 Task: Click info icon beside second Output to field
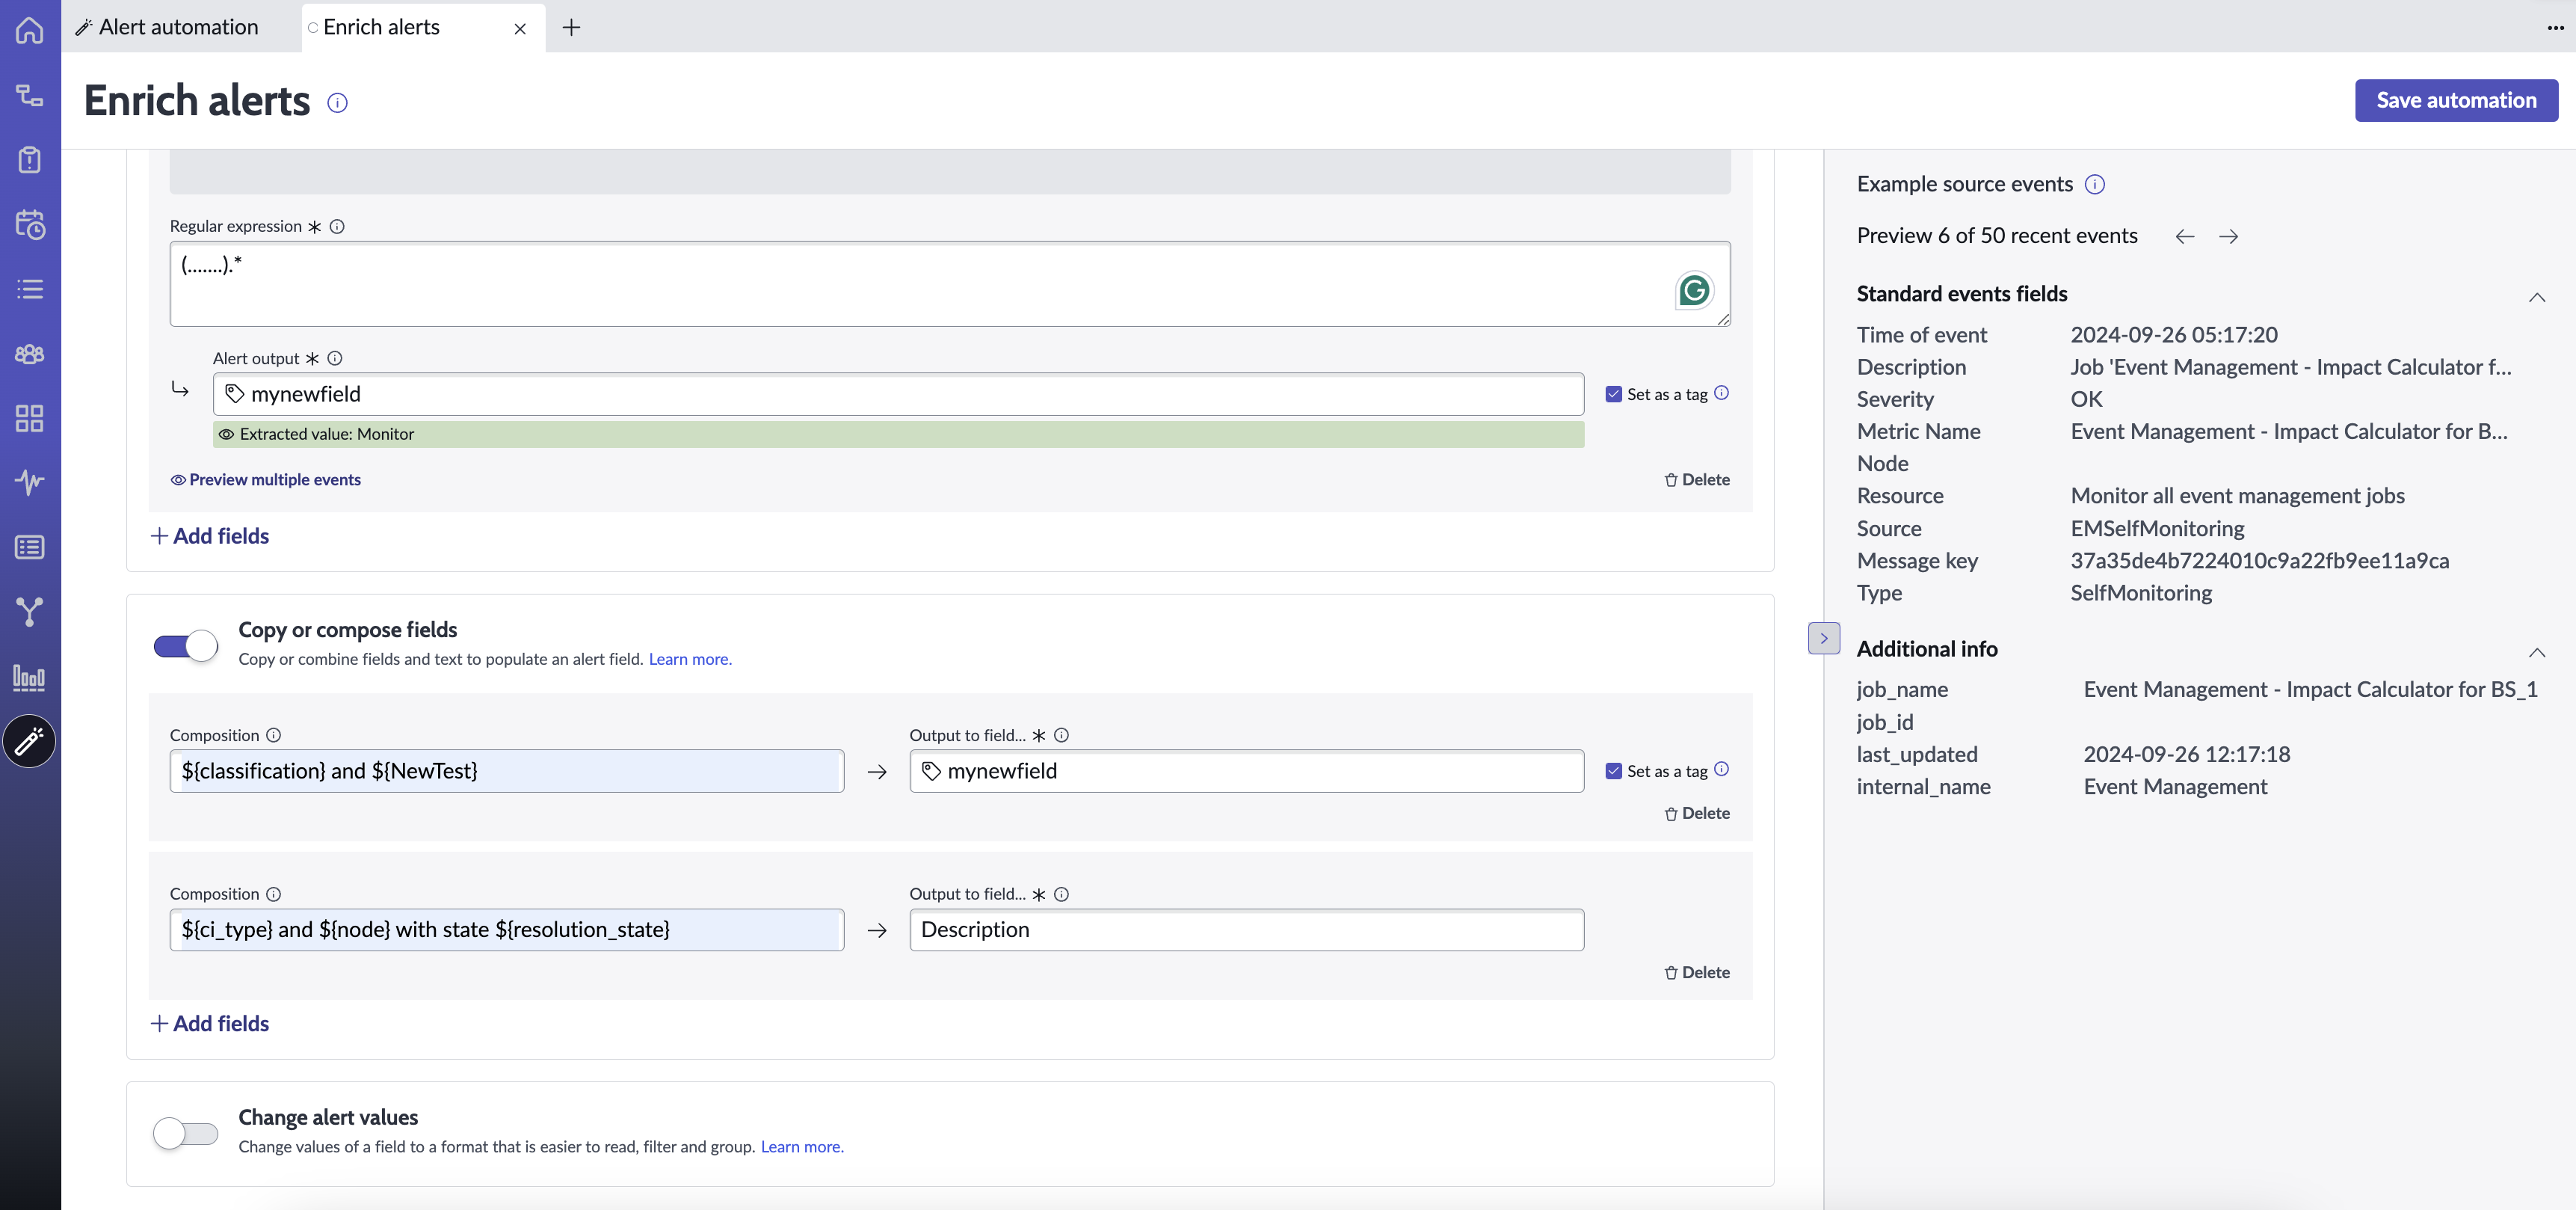(1062, 894)
